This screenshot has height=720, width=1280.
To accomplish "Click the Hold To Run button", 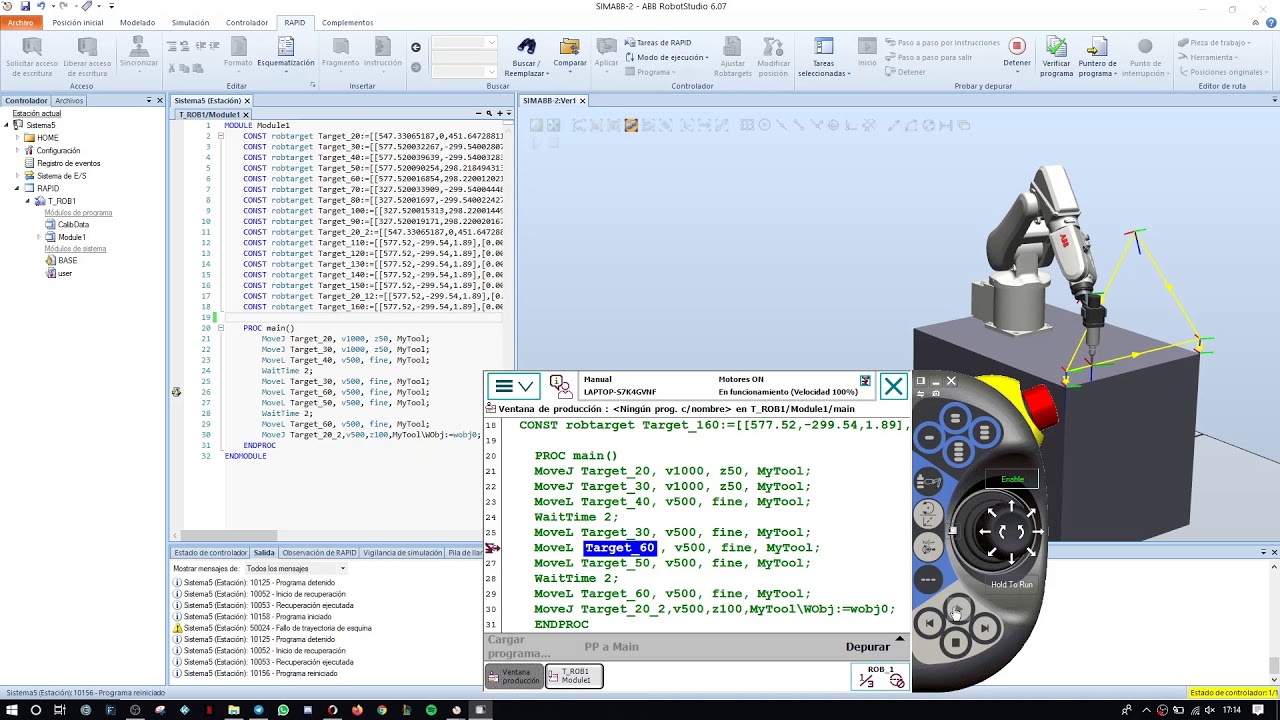I will (x=1012, y=584).
